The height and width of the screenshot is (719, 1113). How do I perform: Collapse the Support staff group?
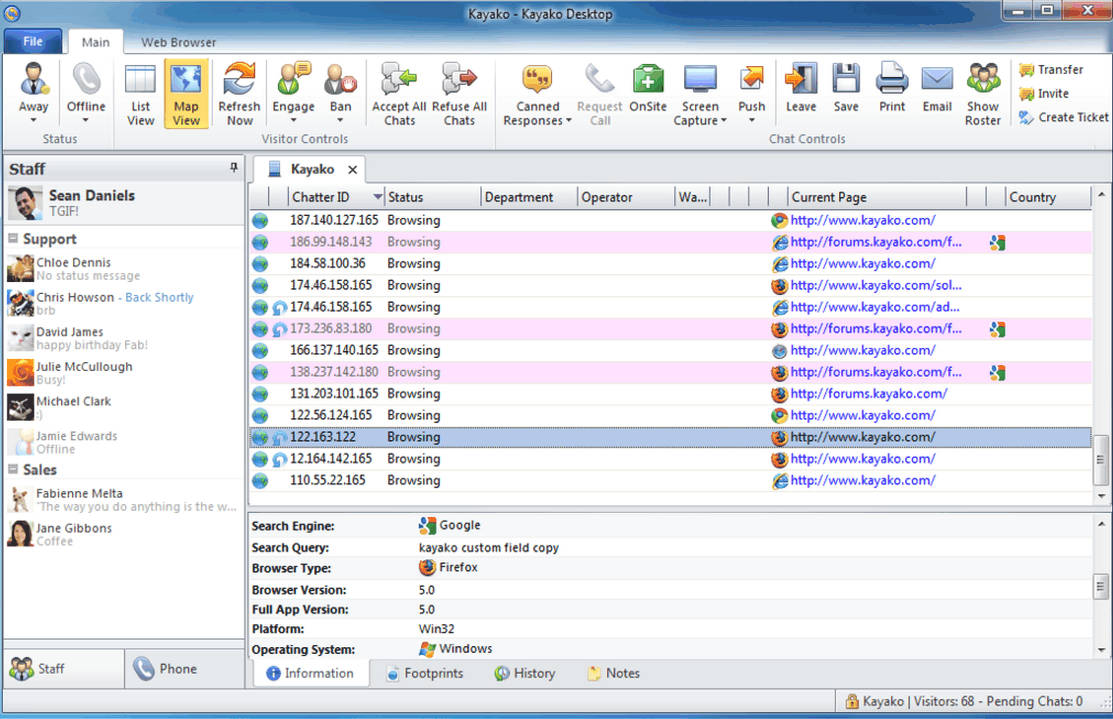point(14,239)
